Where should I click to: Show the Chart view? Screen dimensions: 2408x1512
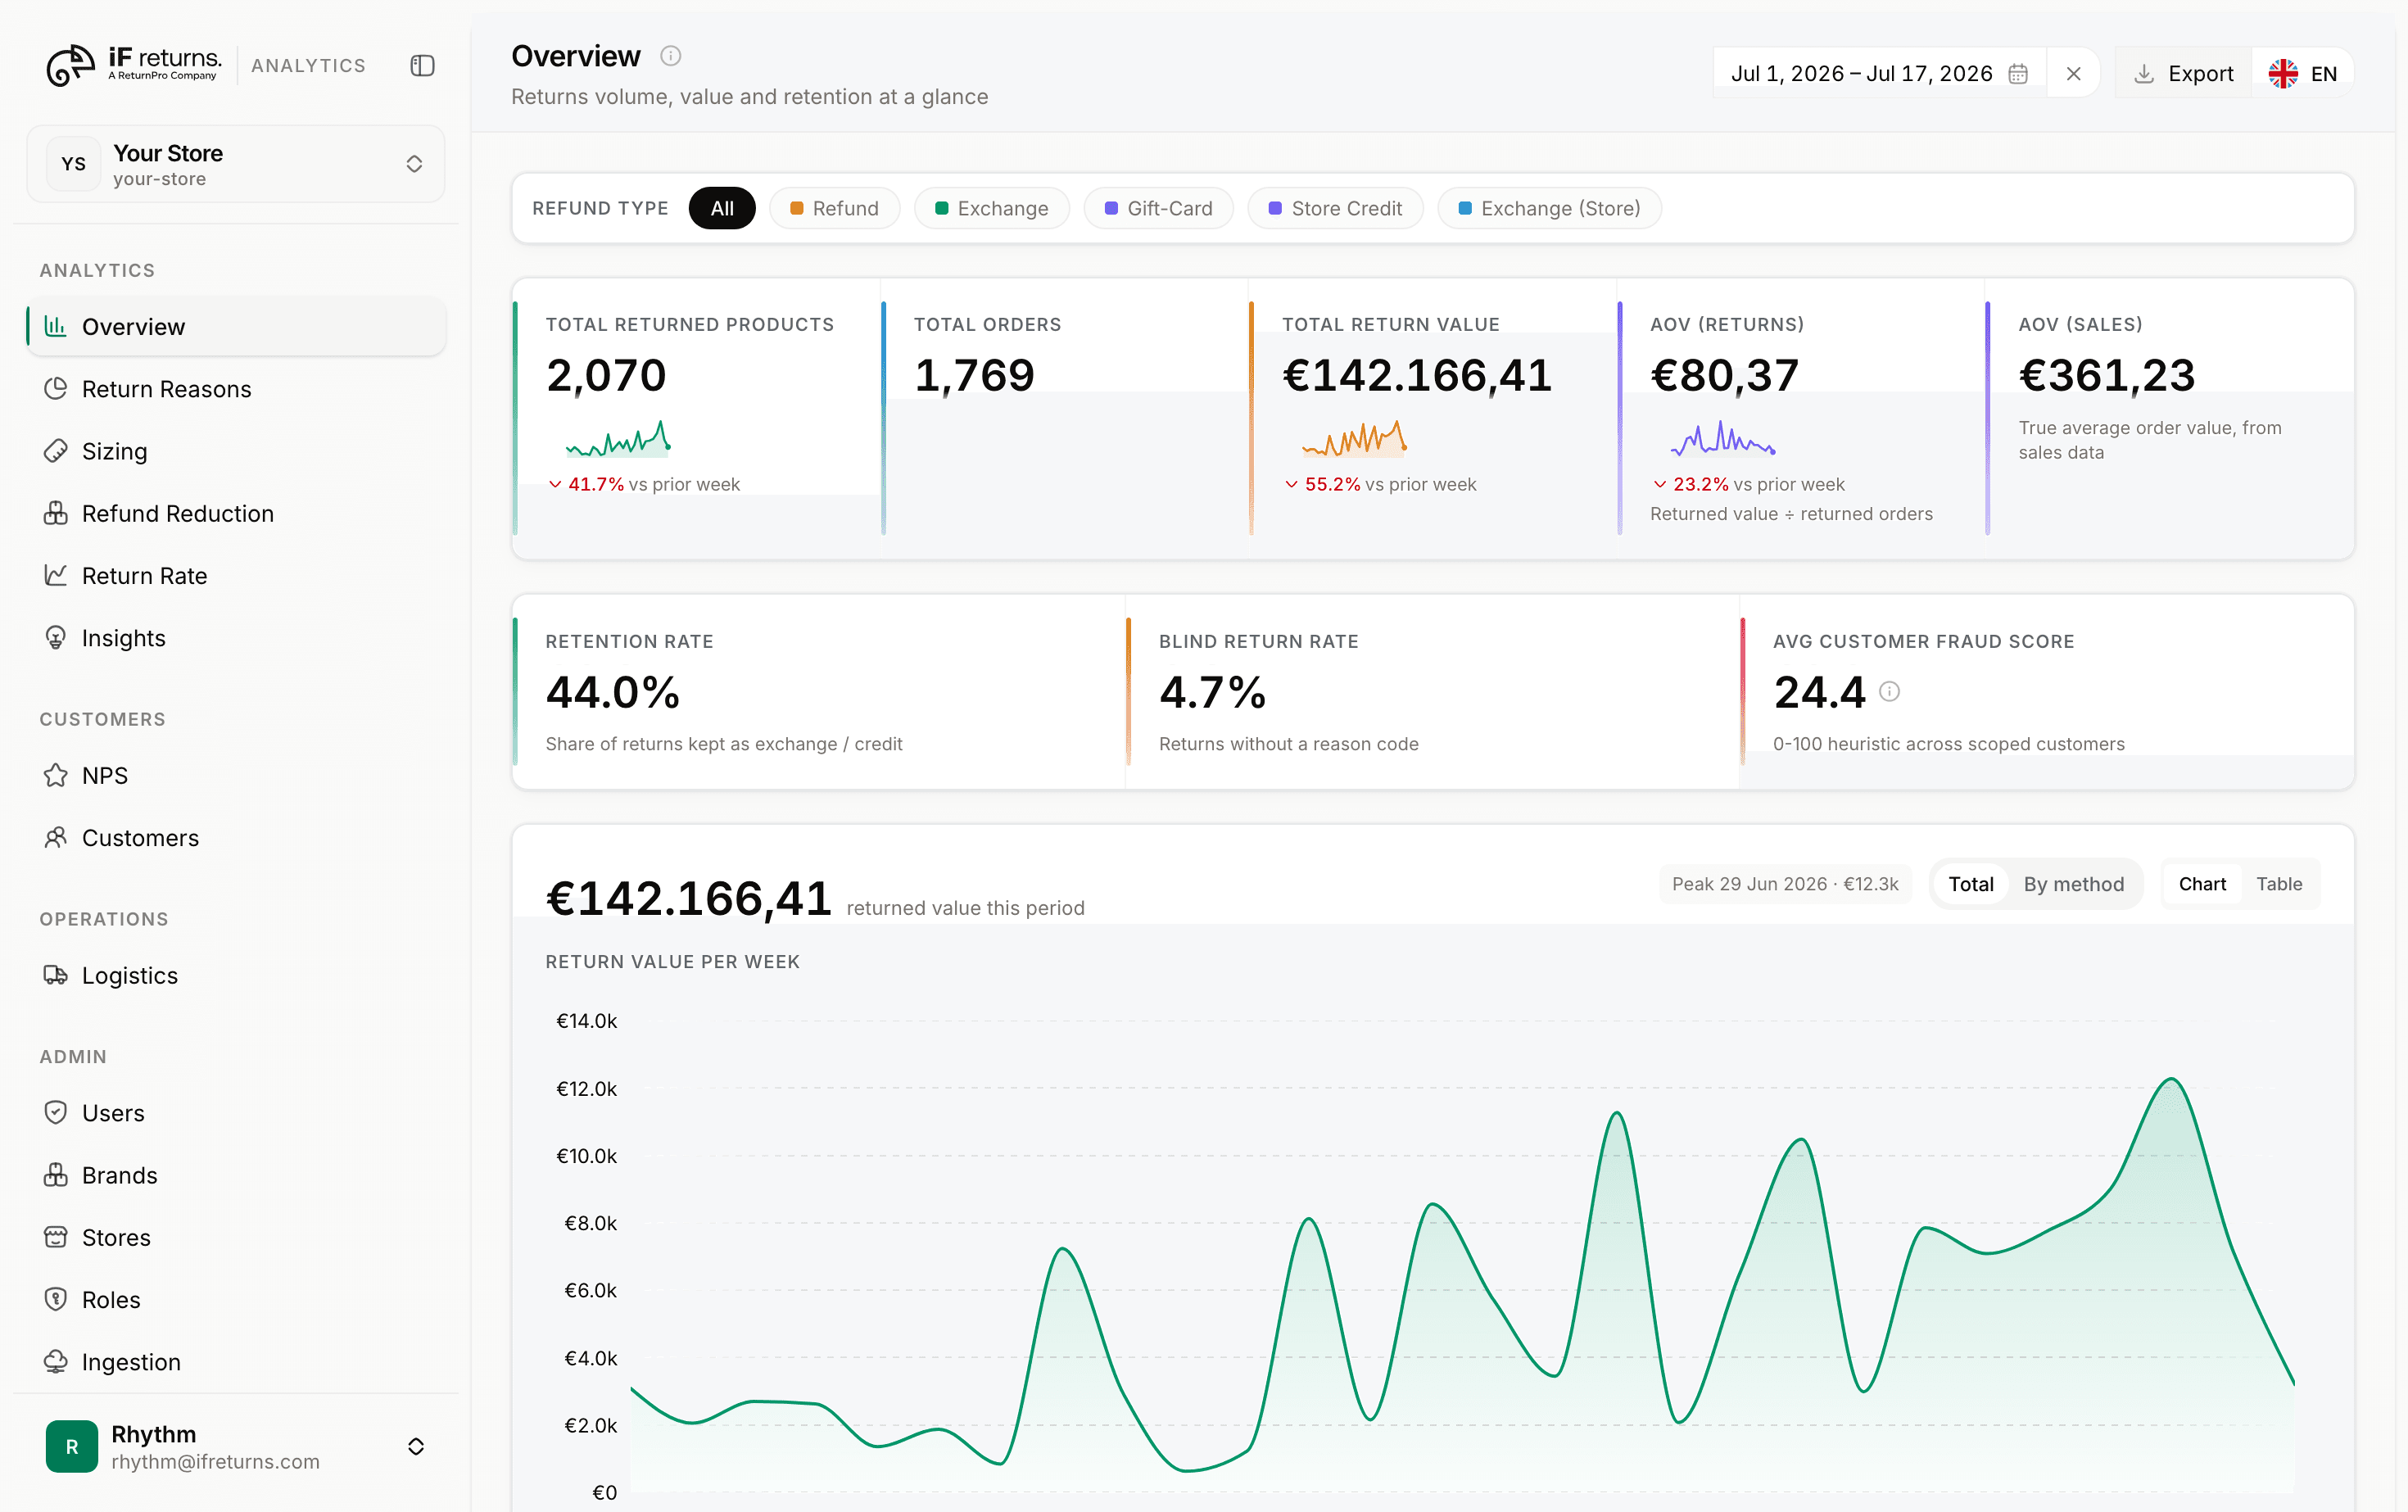2202,884
